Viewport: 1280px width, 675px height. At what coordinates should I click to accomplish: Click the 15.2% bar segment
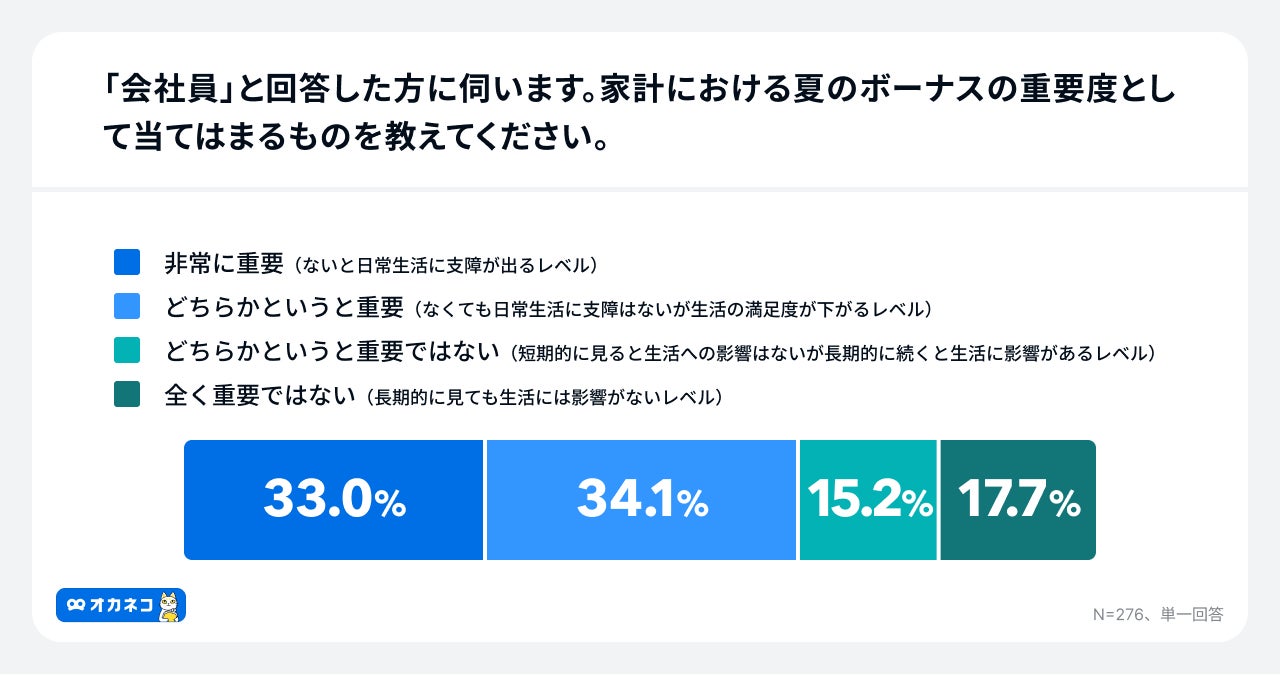pyautogui.click(x=868, y=500)
